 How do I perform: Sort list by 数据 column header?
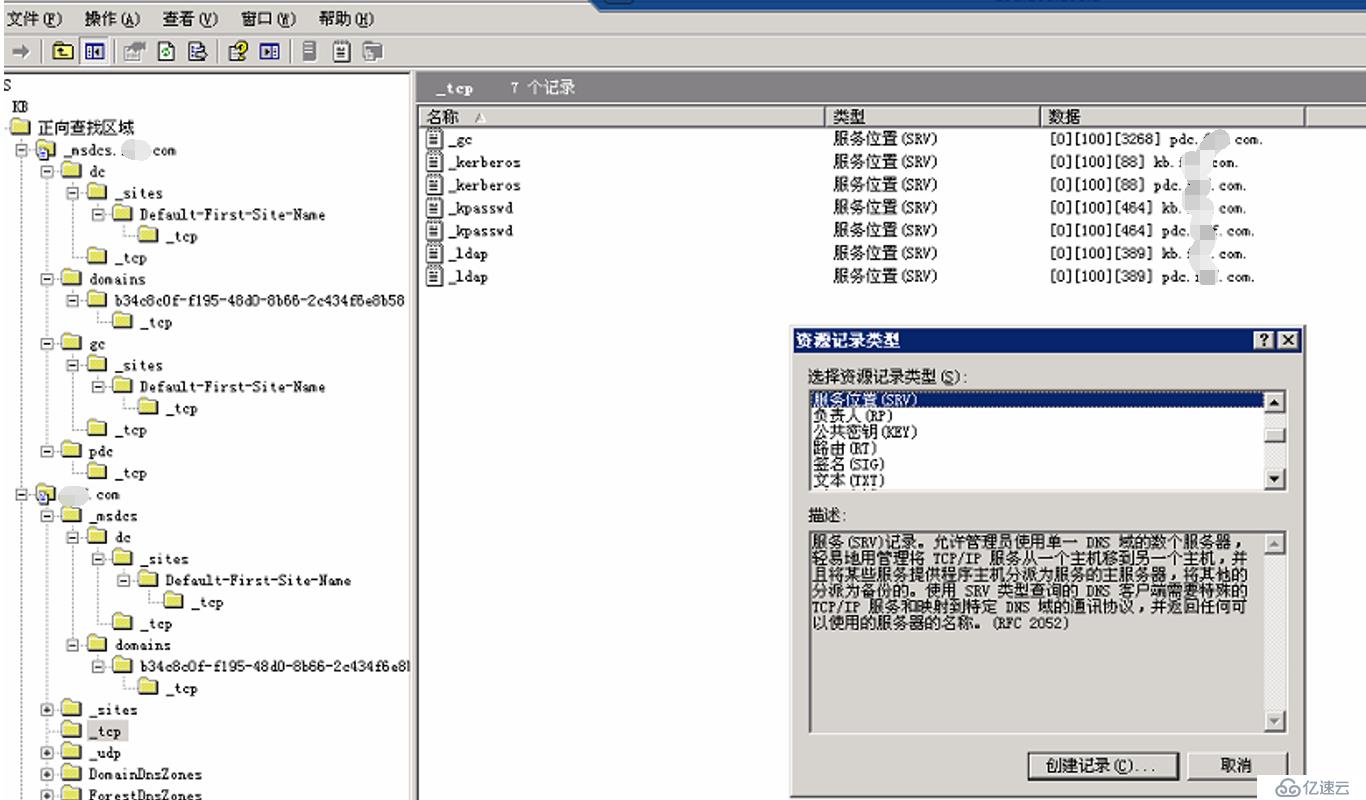click(1173, 117)
